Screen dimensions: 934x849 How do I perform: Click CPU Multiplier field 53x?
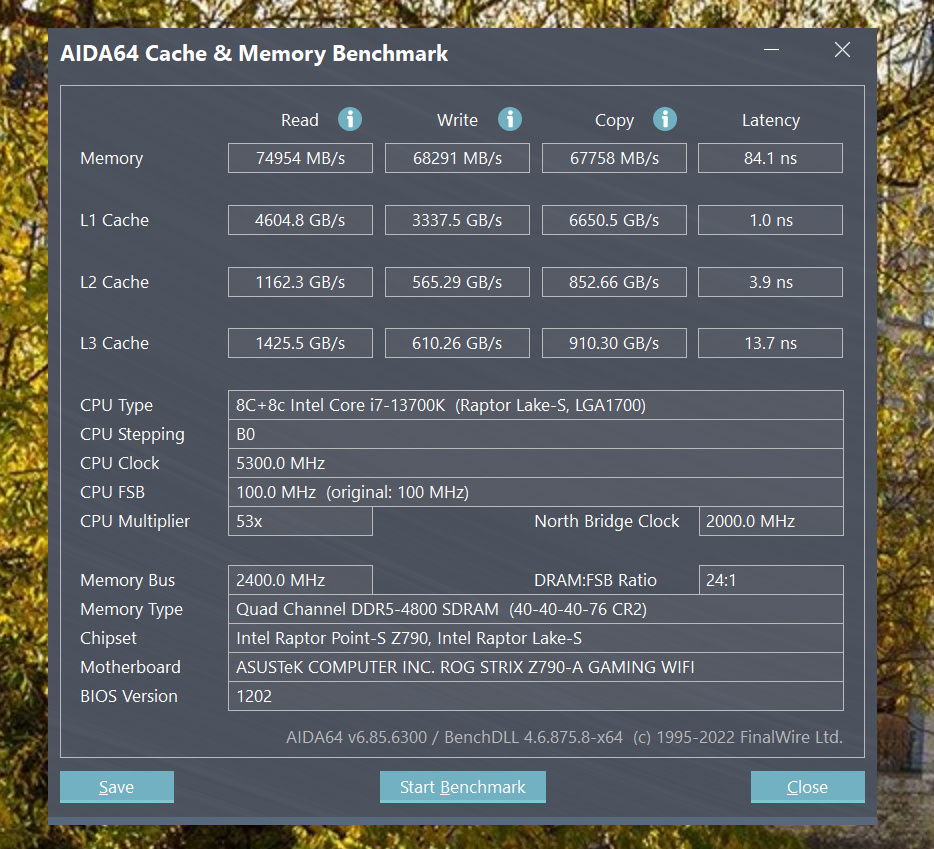coord(300,521)
